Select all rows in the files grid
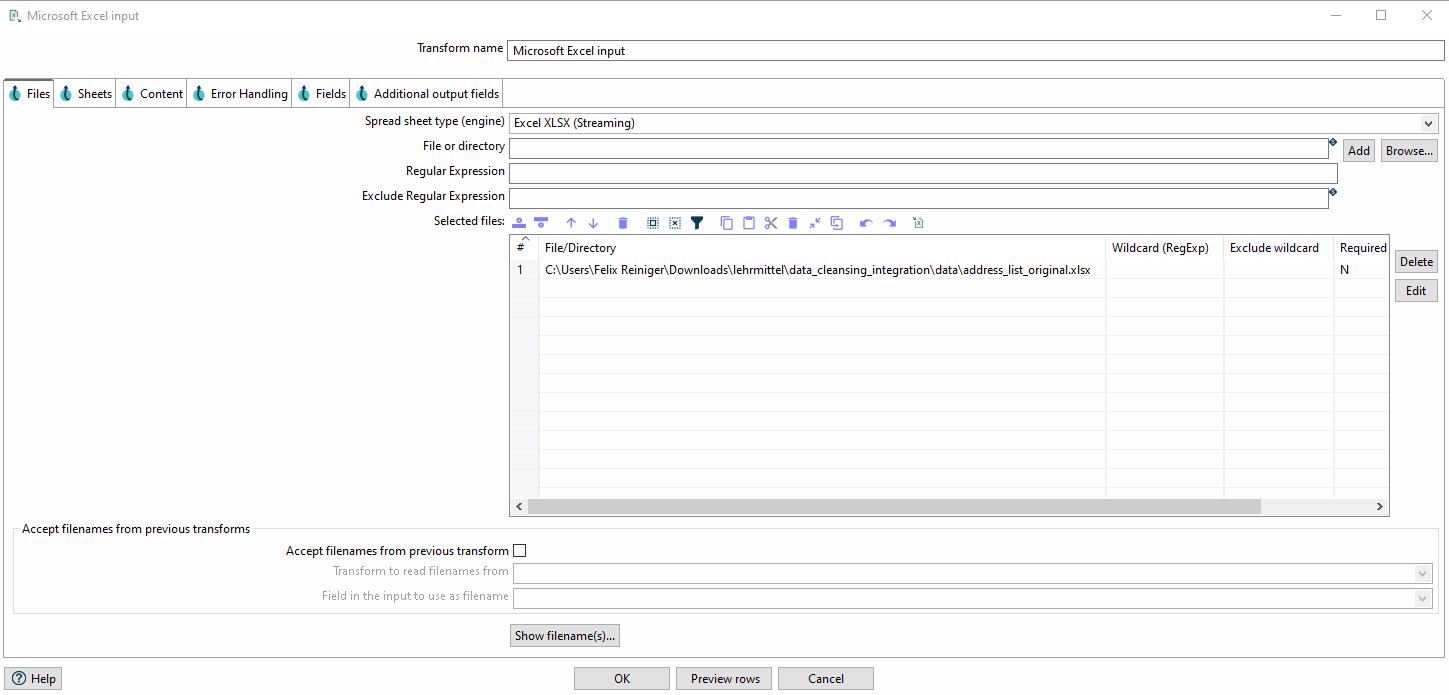This screenshot has width=1449, height=695. [653, 222]
